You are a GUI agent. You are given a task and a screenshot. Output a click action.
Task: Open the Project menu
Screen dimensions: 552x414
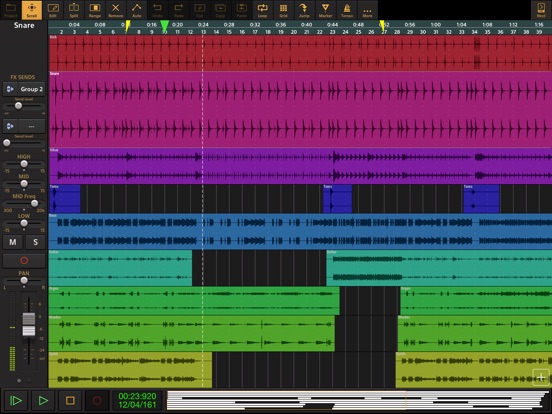tap(11, 10)
